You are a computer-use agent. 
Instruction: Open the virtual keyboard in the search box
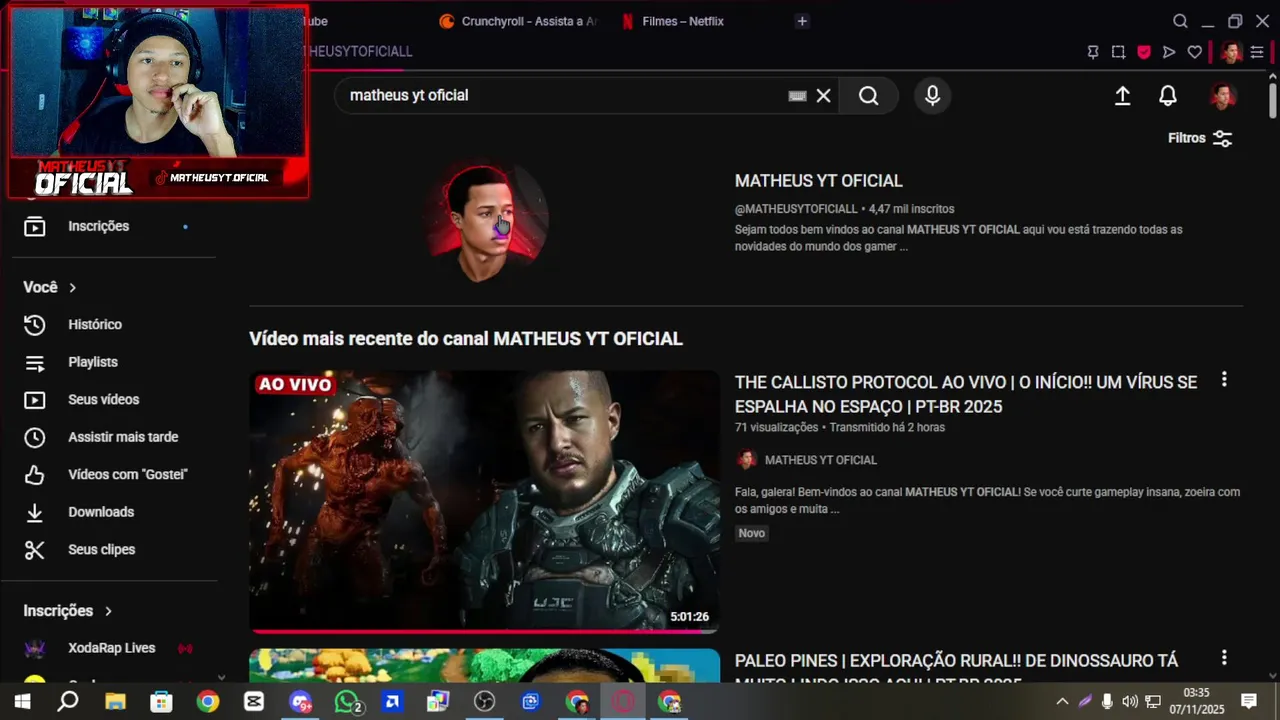point(797,96)
